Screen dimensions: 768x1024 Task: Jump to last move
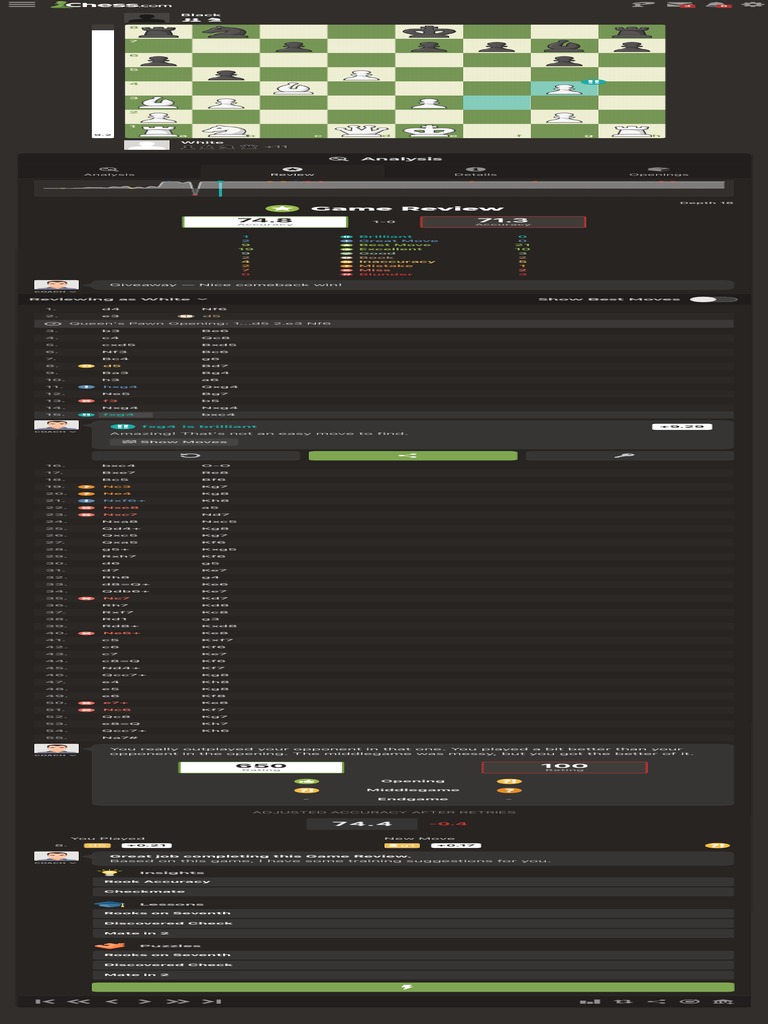(211, 1001)
